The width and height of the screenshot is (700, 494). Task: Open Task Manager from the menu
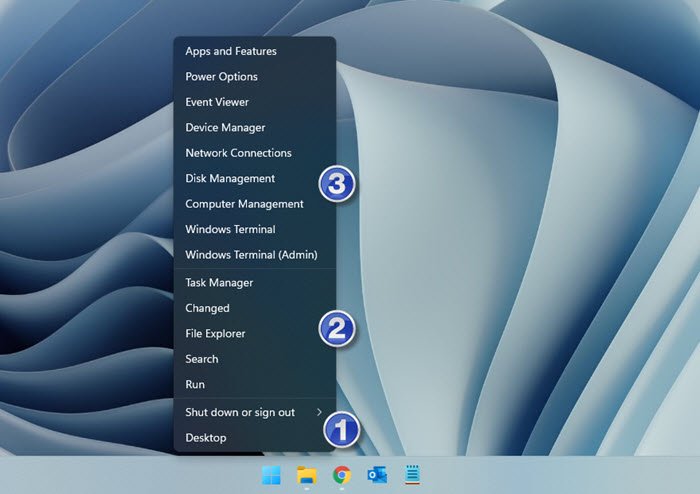pos(219,283)
